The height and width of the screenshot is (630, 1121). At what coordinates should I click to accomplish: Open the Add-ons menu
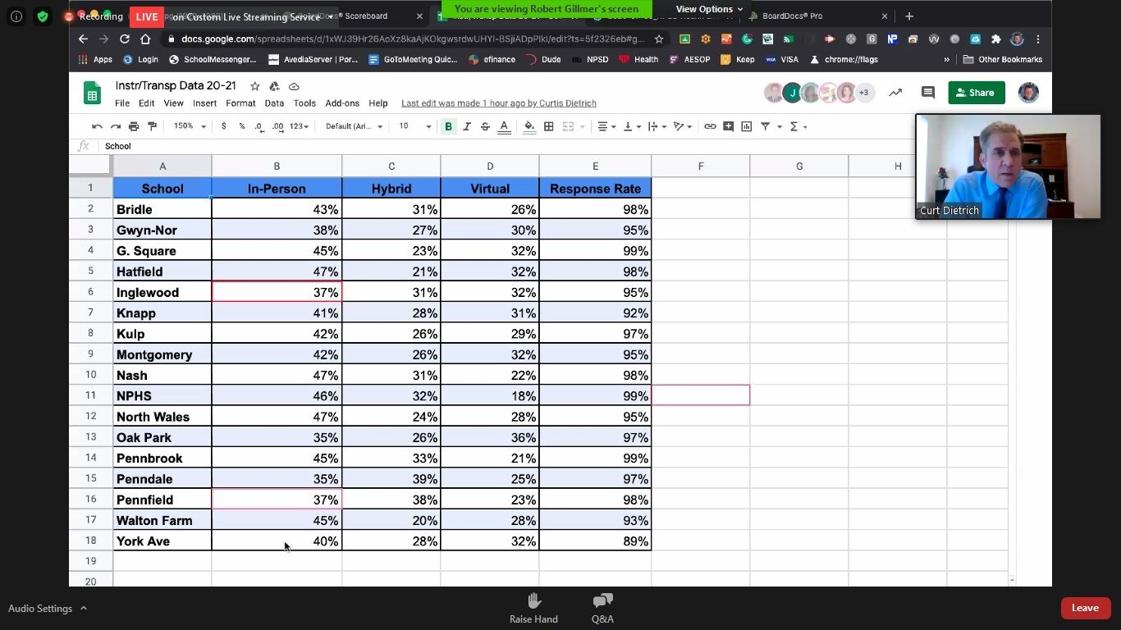tap(342, 103)
